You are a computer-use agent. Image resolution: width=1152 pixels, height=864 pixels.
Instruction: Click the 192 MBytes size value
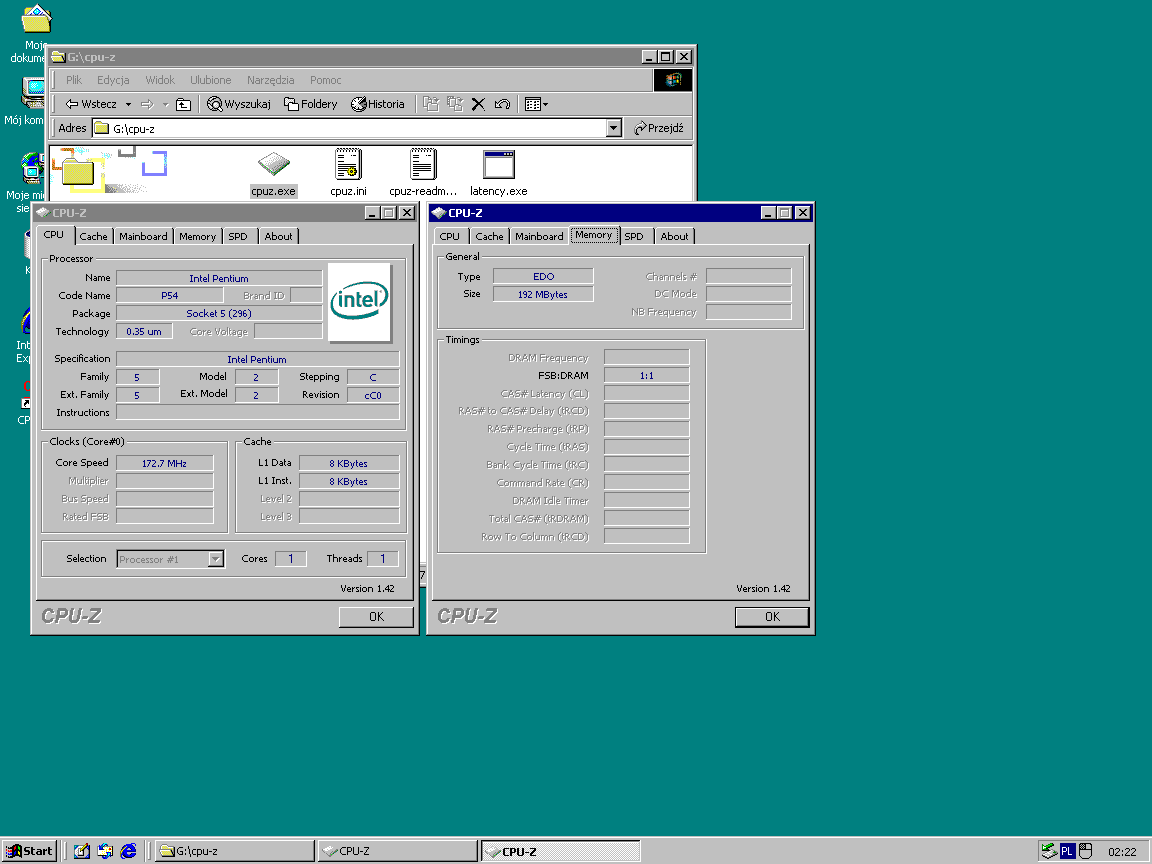[543, 294]
